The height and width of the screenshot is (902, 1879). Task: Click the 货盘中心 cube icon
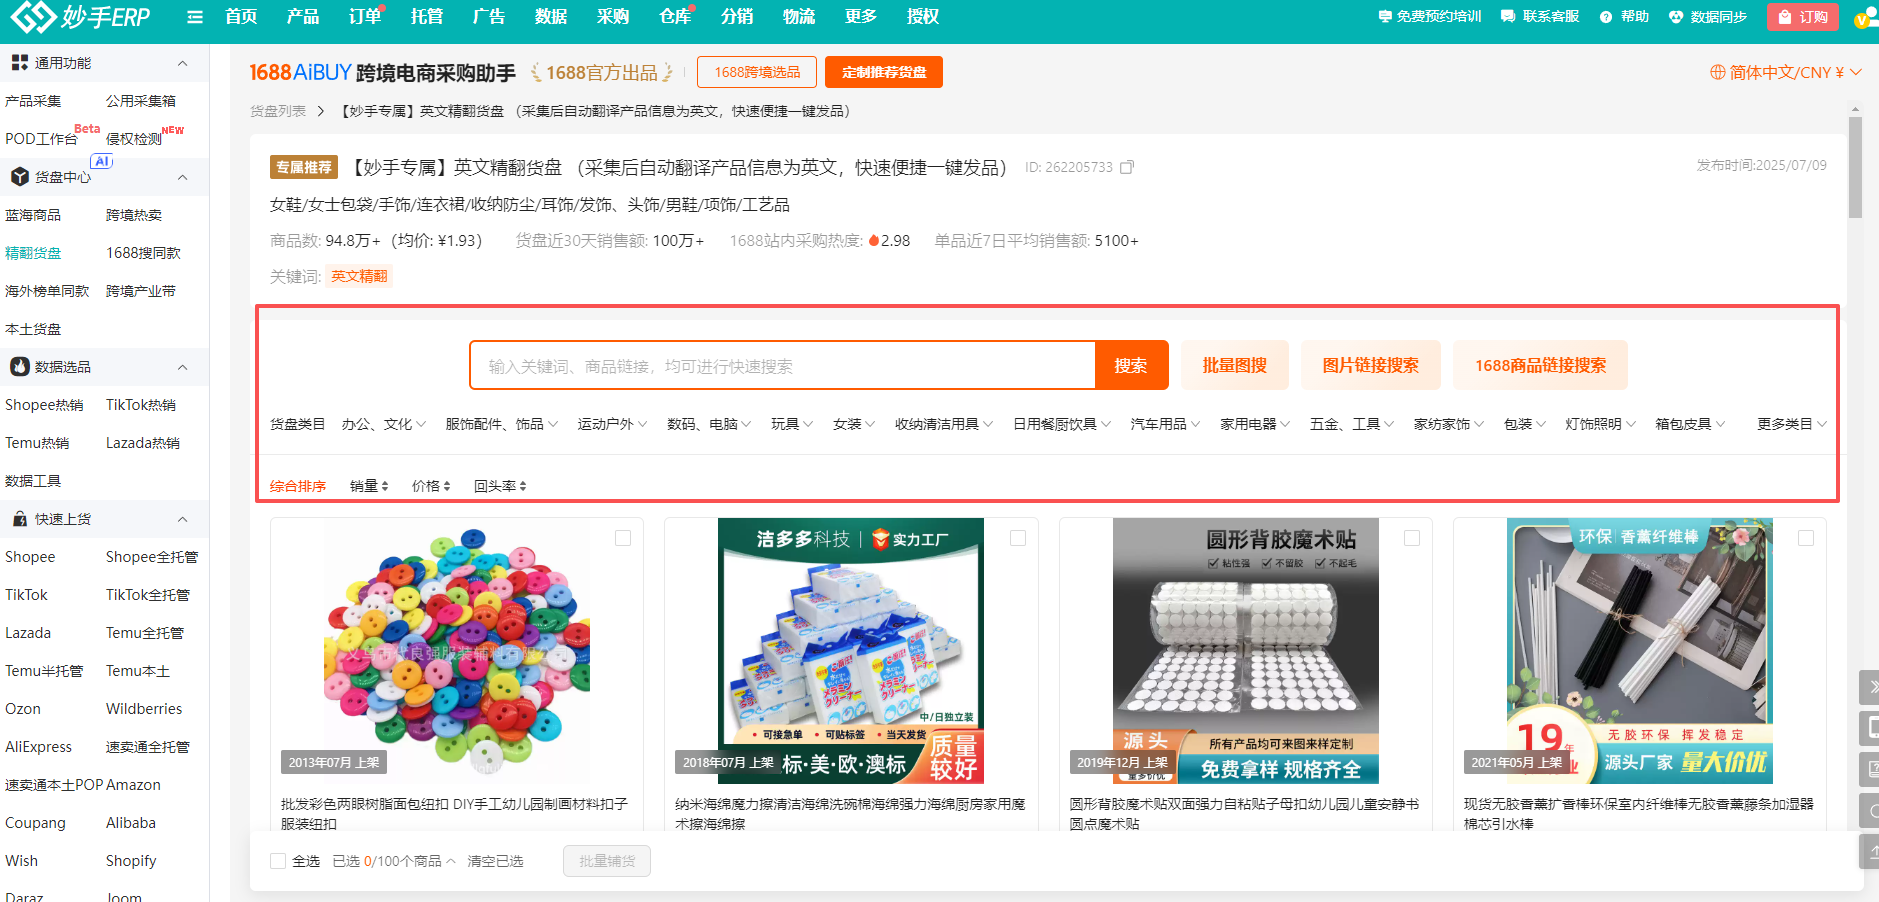[x=20, y=177]
